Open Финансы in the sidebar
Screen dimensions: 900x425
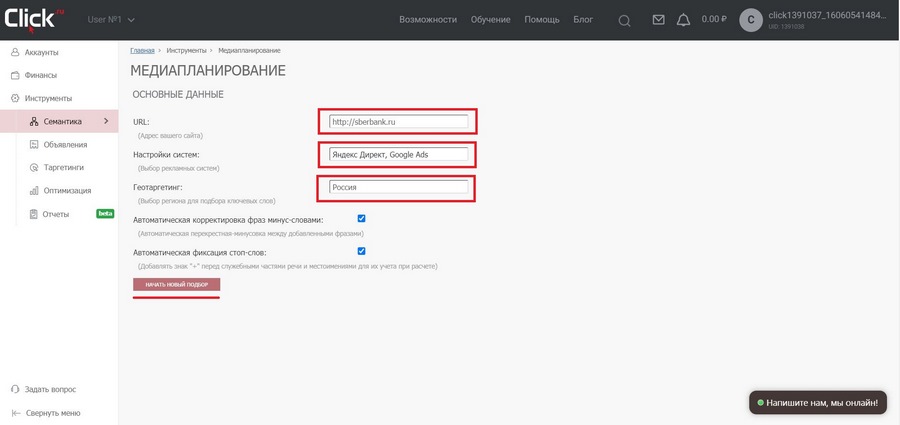click(40, 75)
